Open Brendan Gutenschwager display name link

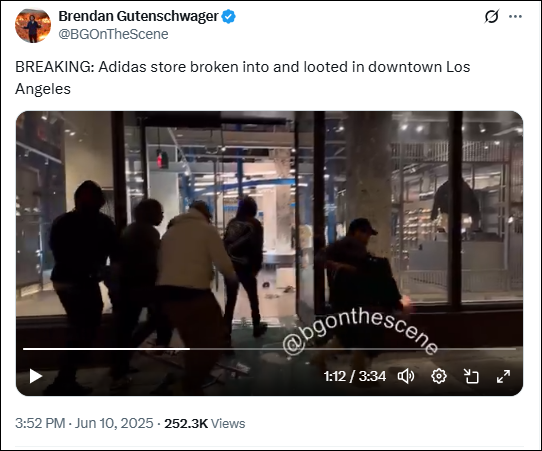[x=138, y=16]
